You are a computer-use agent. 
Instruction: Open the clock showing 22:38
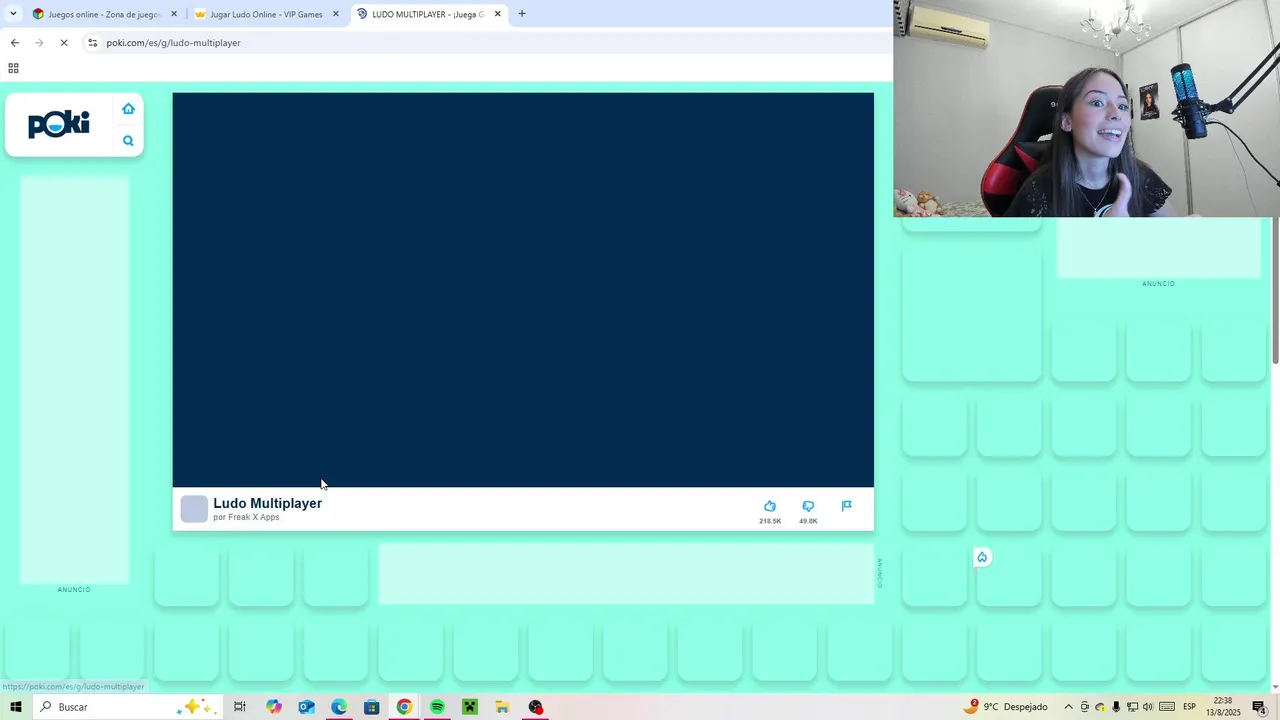pos(1223,707)
